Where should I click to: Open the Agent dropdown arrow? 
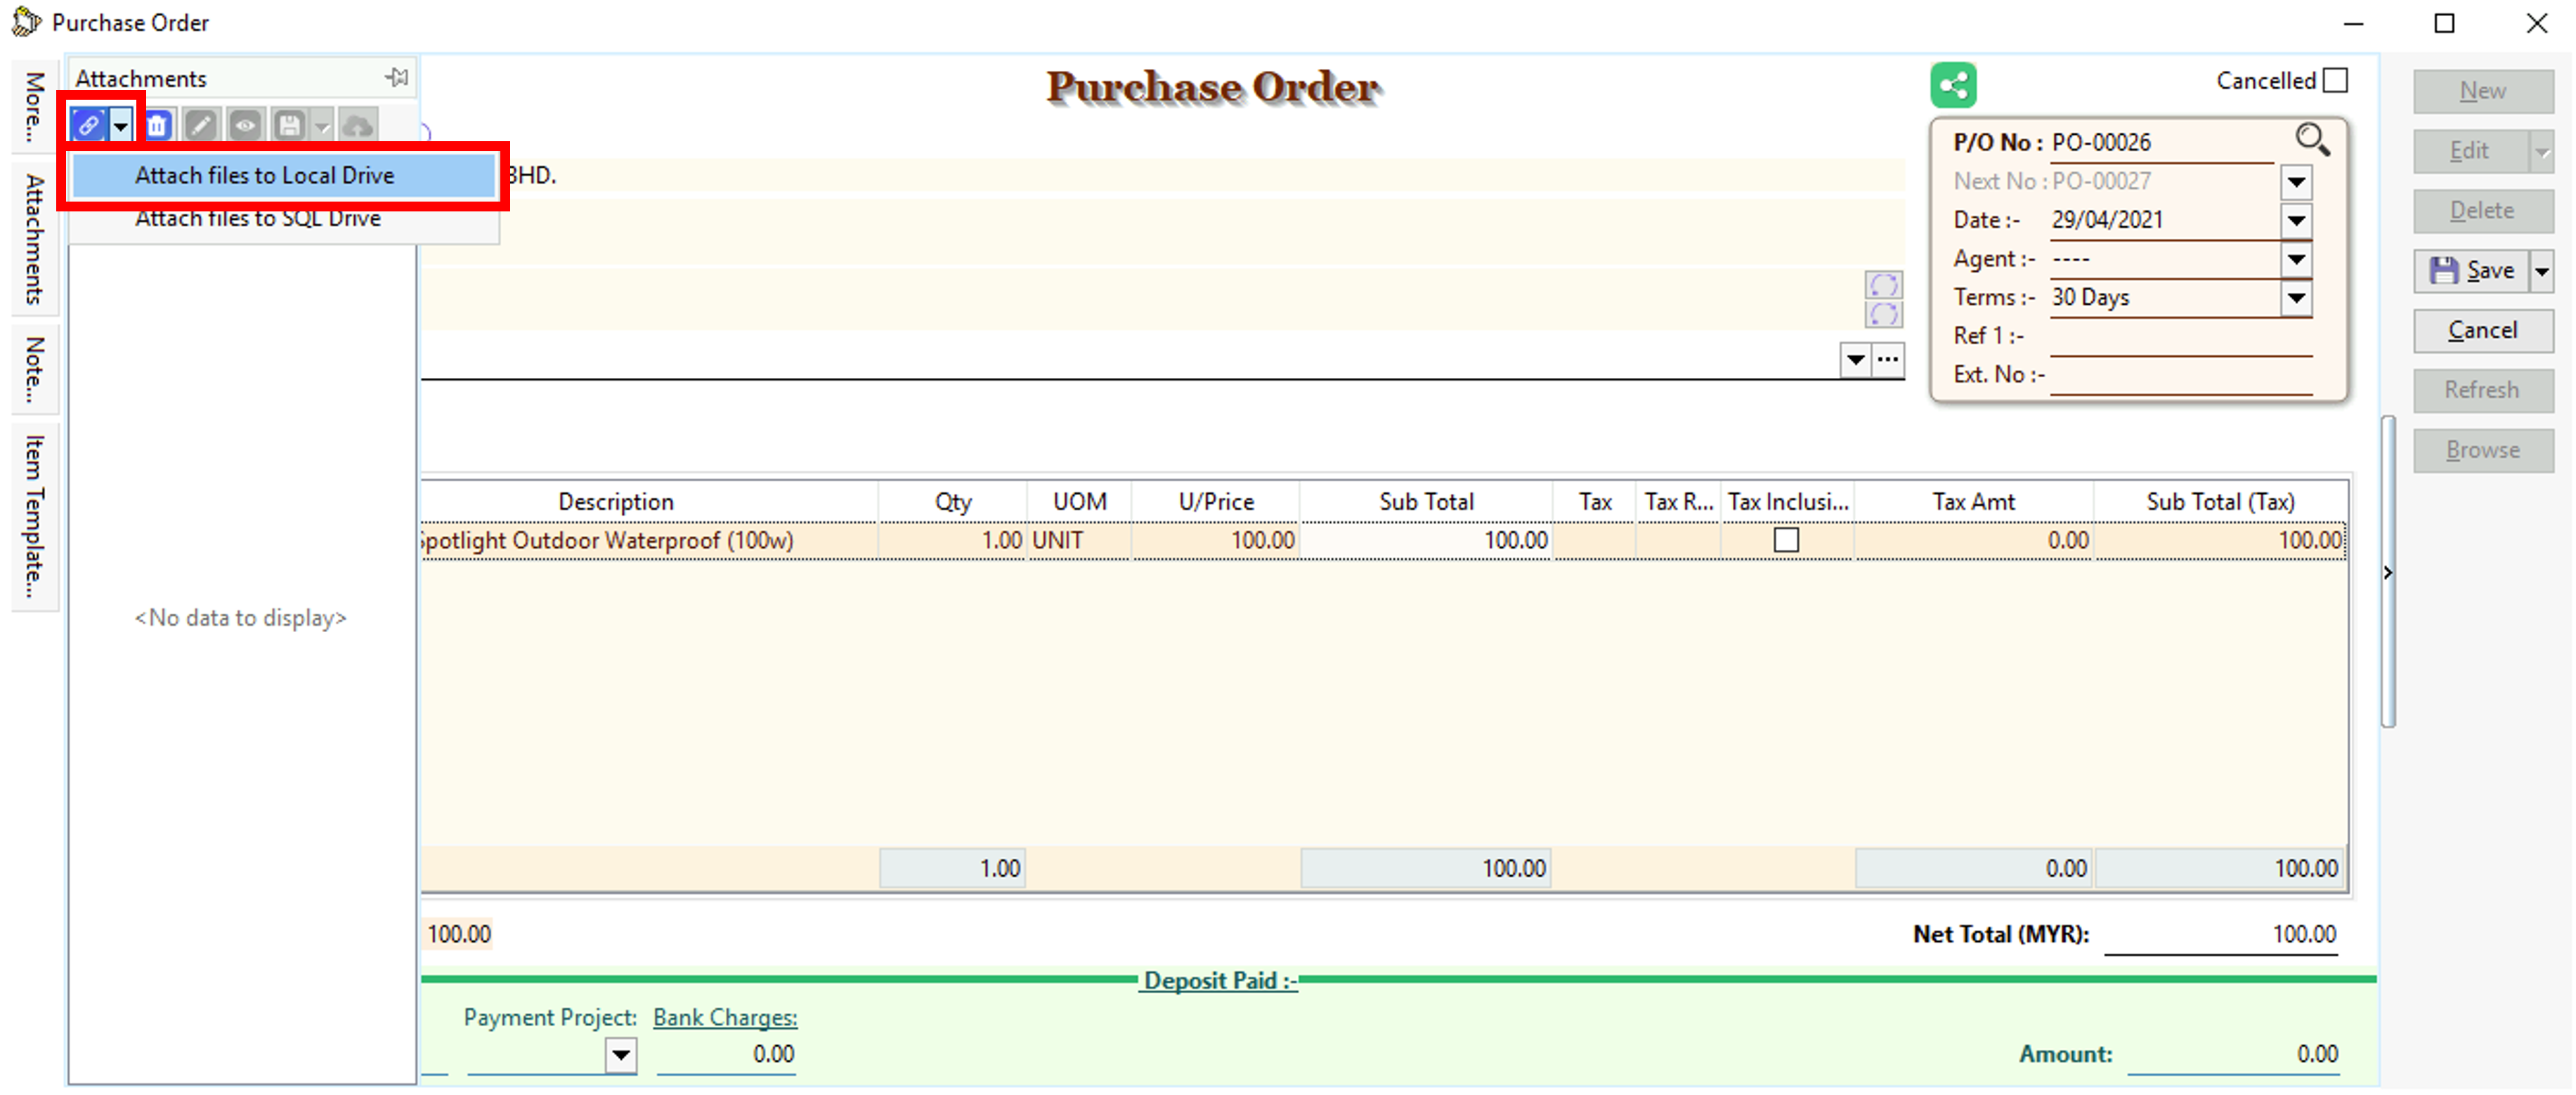2296,259
